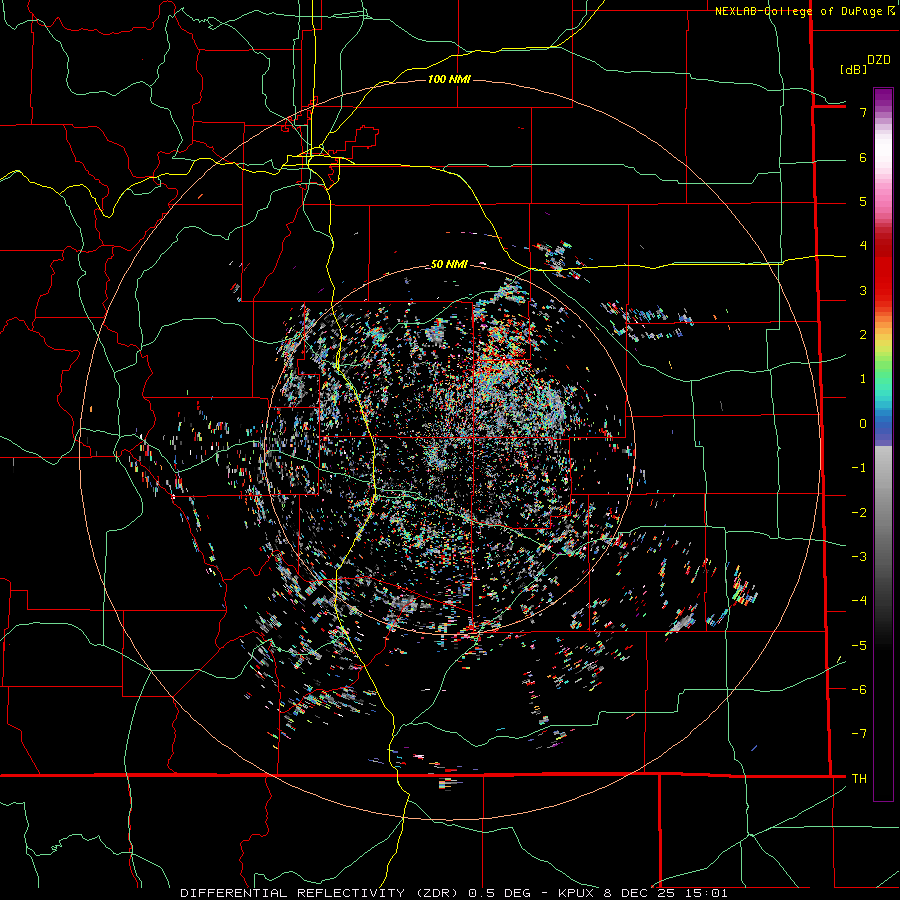Click the gray -2 dB band of the color bar

coord(883,513)
